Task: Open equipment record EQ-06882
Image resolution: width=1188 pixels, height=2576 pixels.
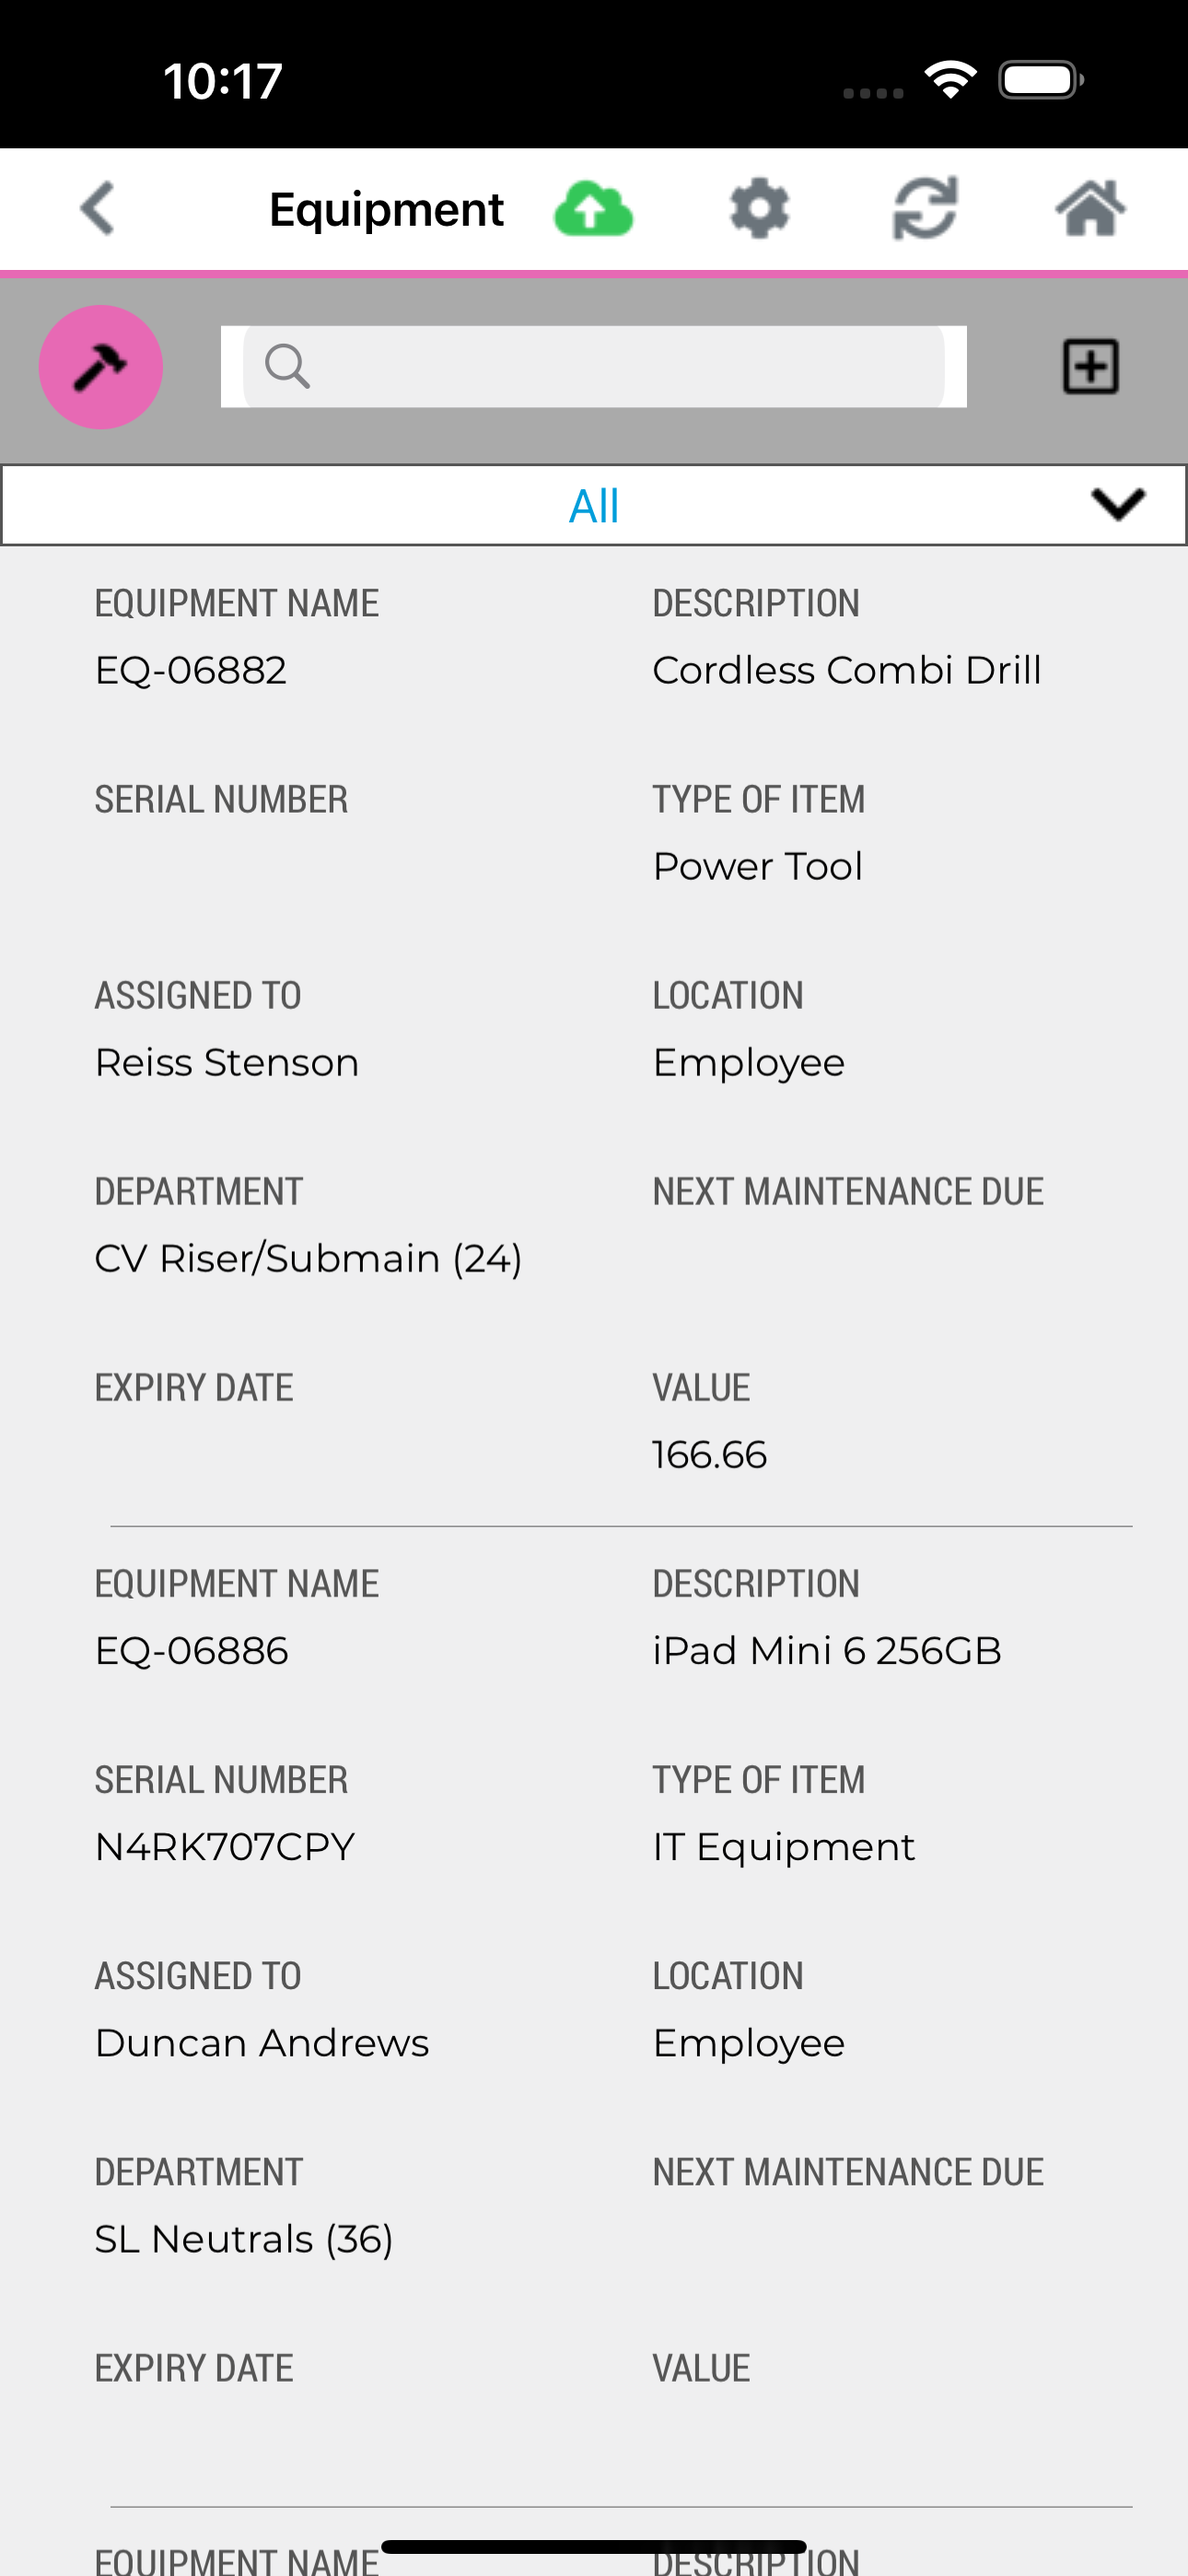Action: (191, 670)
